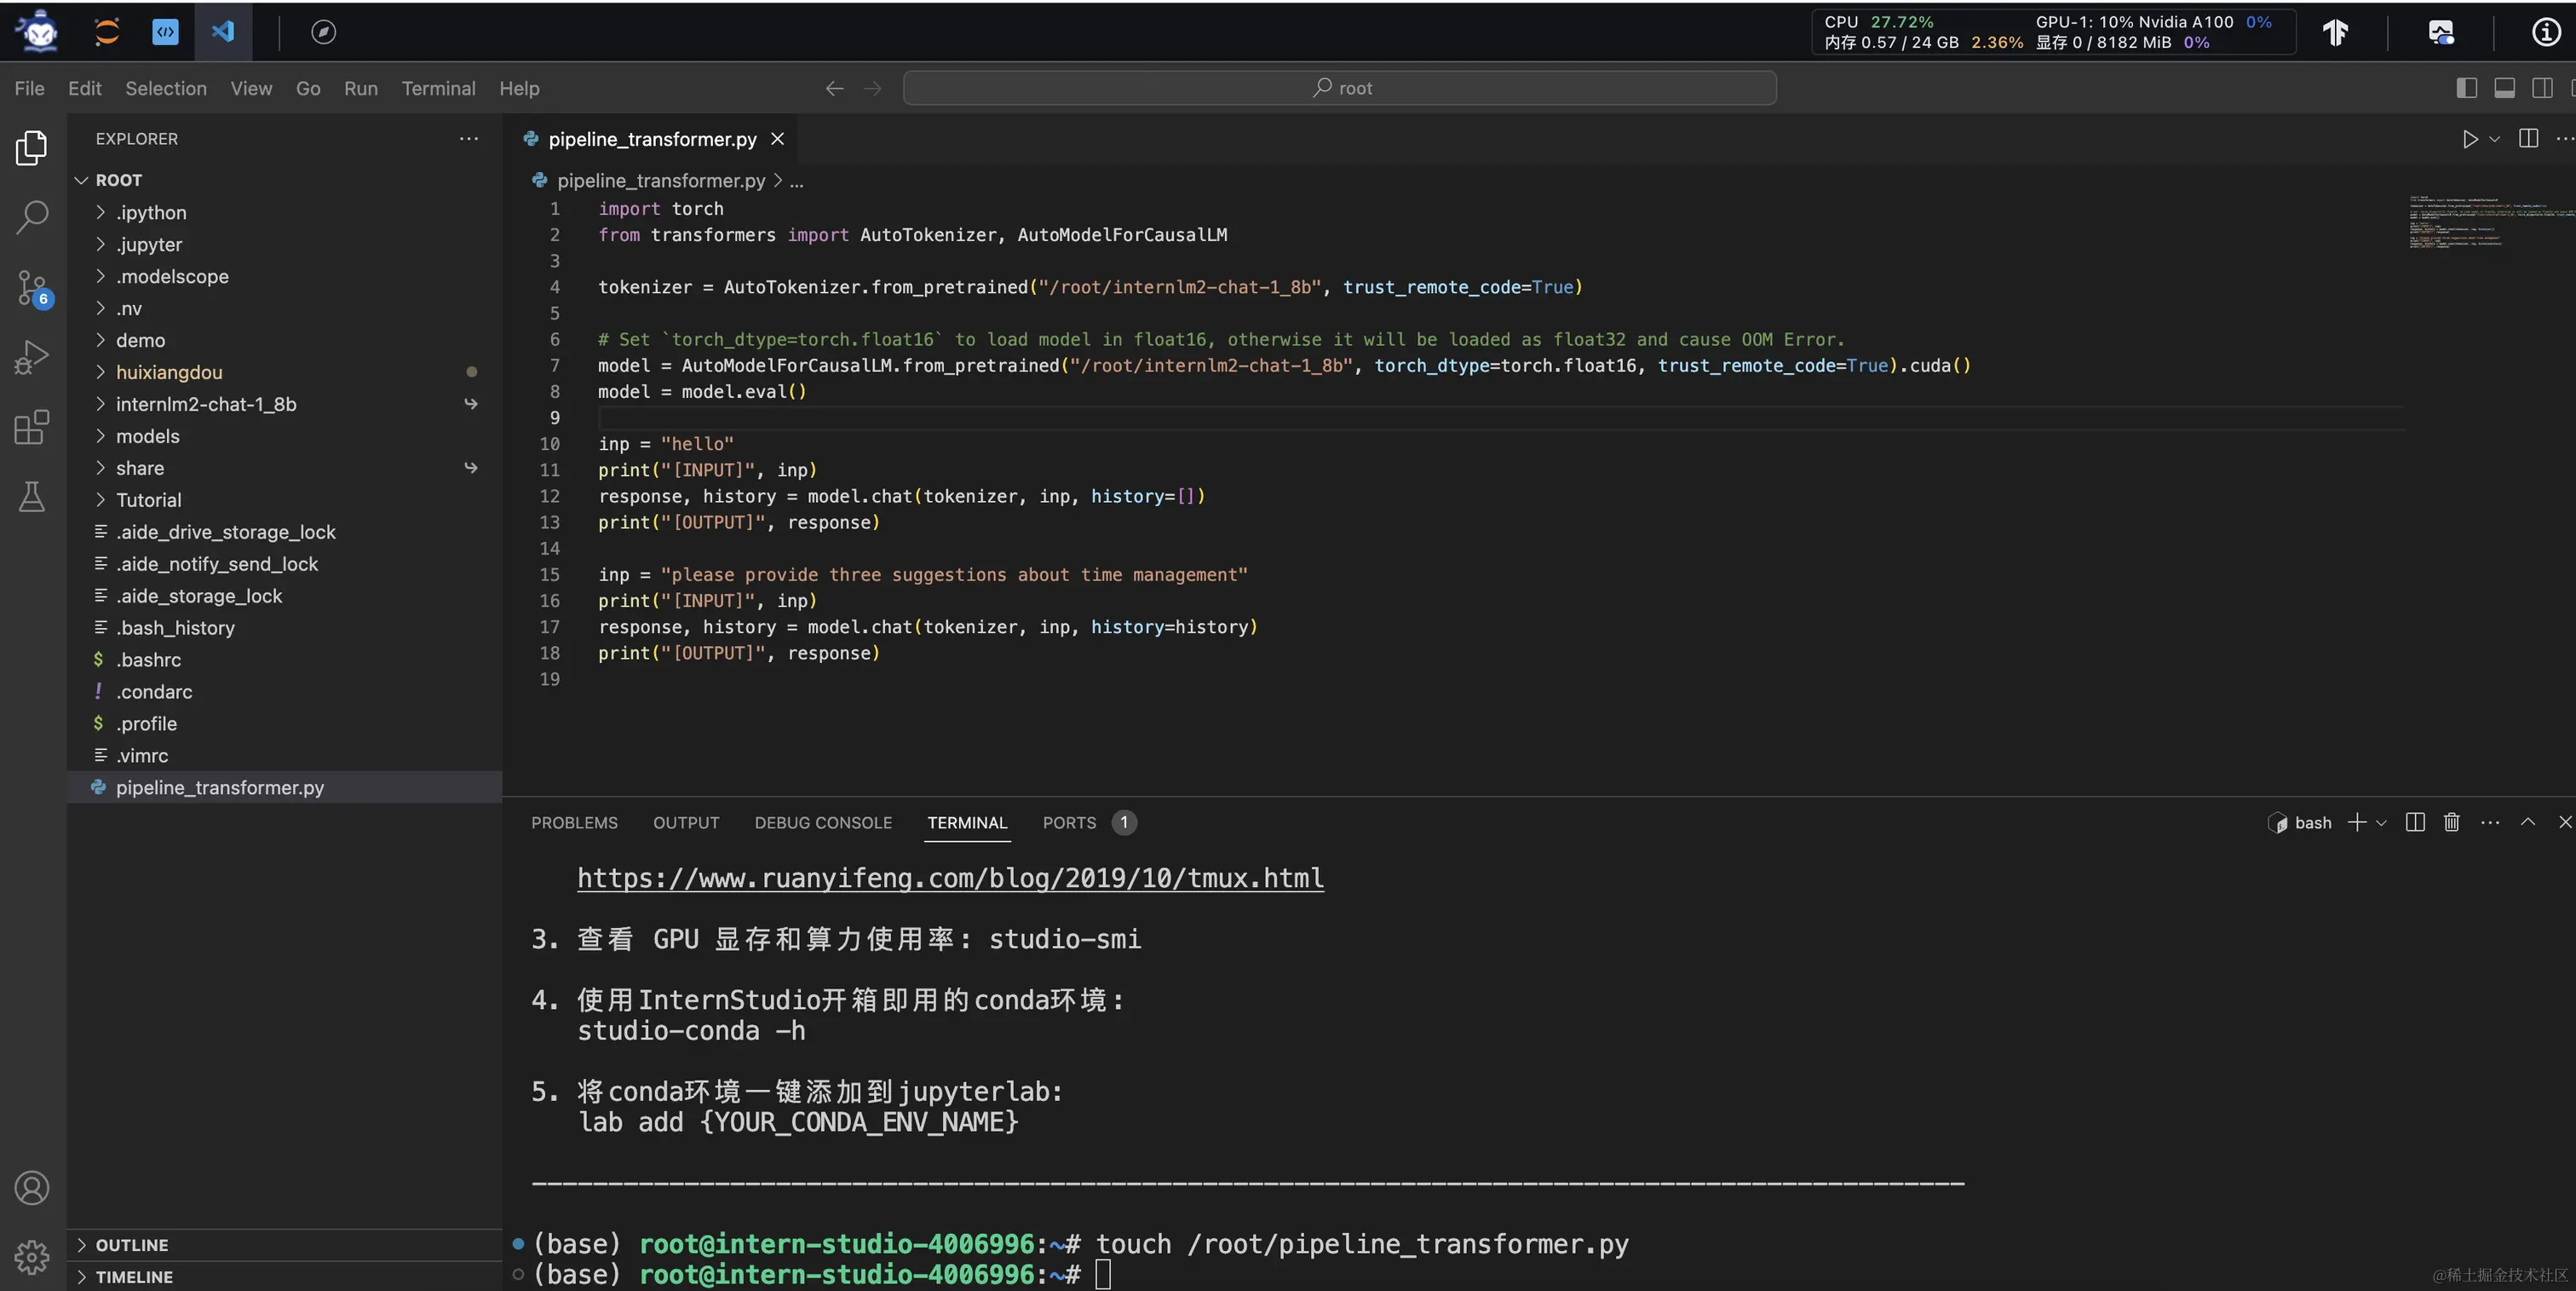Switch to the DEBUG CONSOLE tab
Viewport: 2576px width, 1291px height.
point(822,822)
